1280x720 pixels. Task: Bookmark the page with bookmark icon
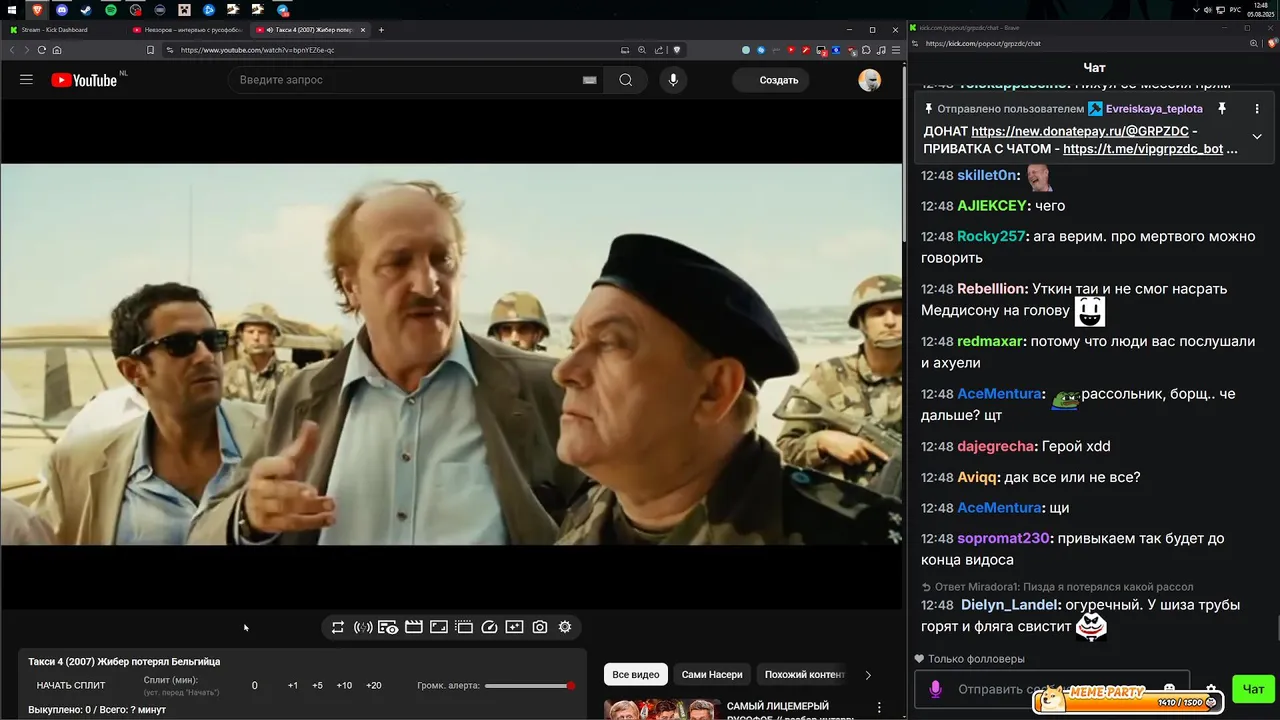(150, 50)
